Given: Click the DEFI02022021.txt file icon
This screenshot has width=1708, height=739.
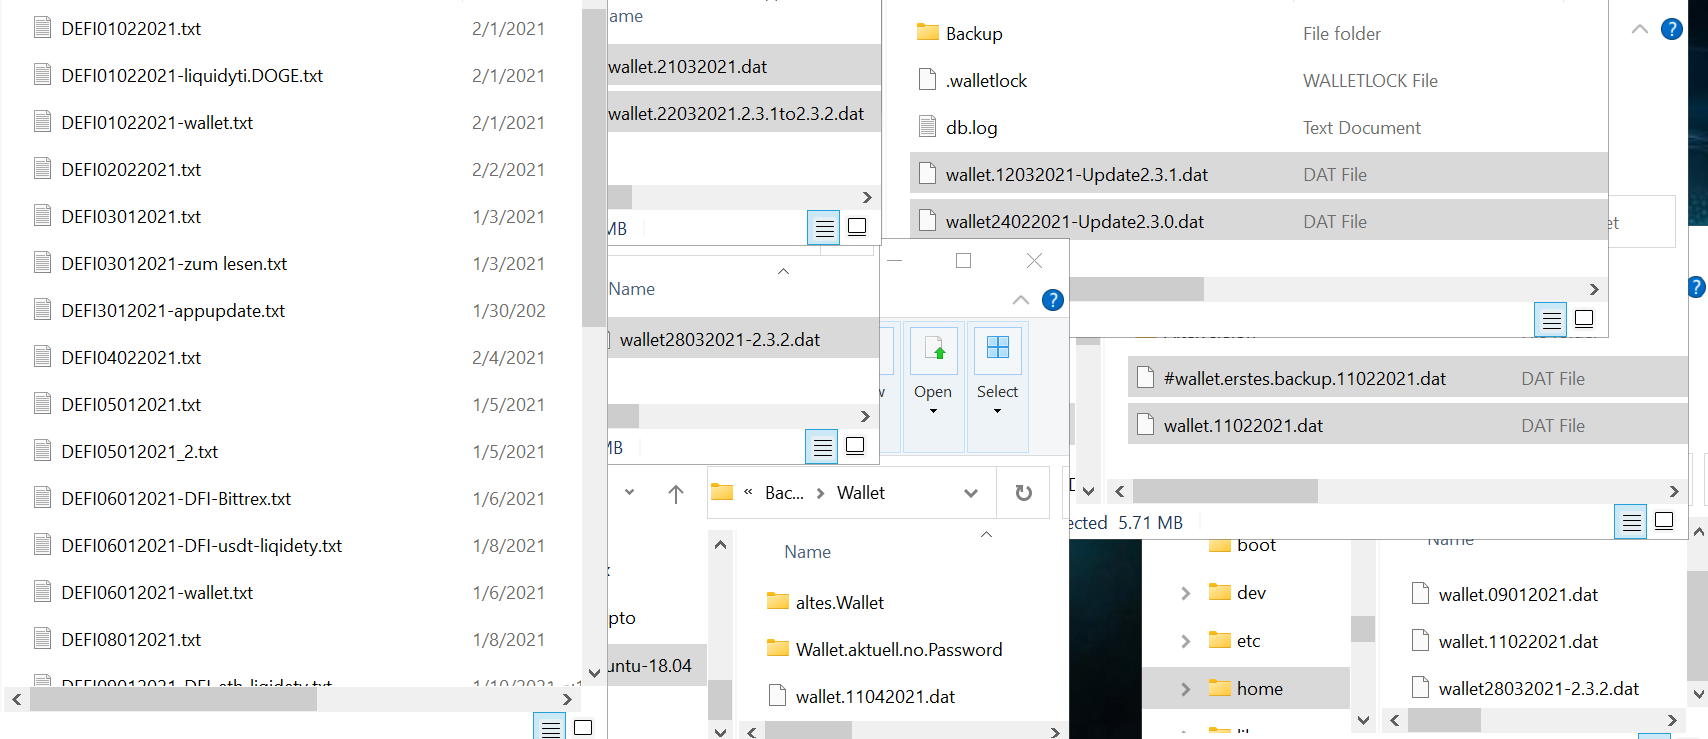Looking at the screenshot, I should point(42,168).
